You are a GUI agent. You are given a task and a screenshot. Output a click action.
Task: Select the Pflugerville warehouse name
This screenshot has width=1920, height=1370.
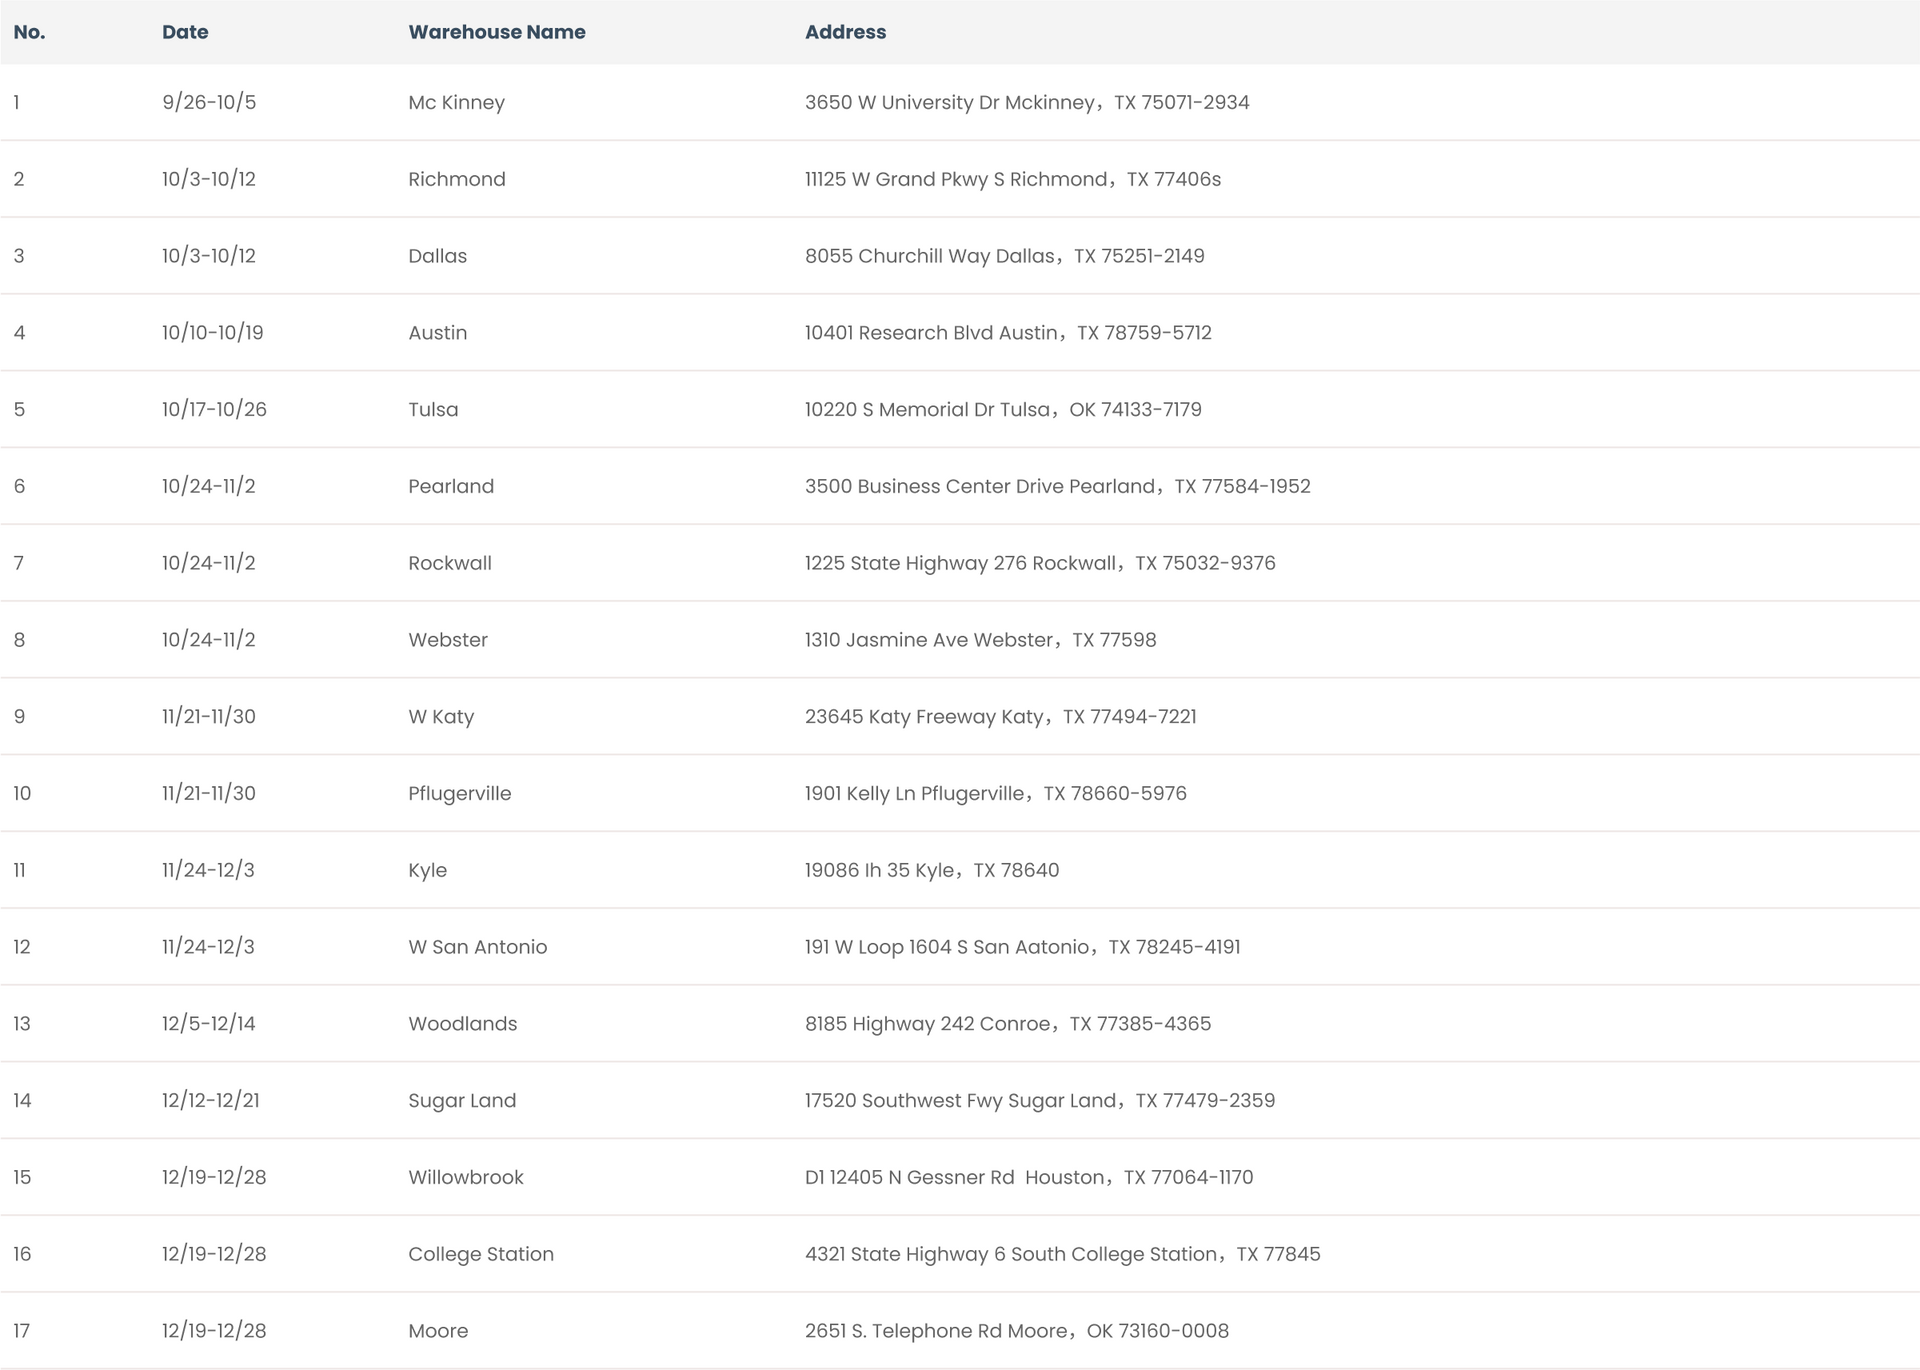(459, 794)
